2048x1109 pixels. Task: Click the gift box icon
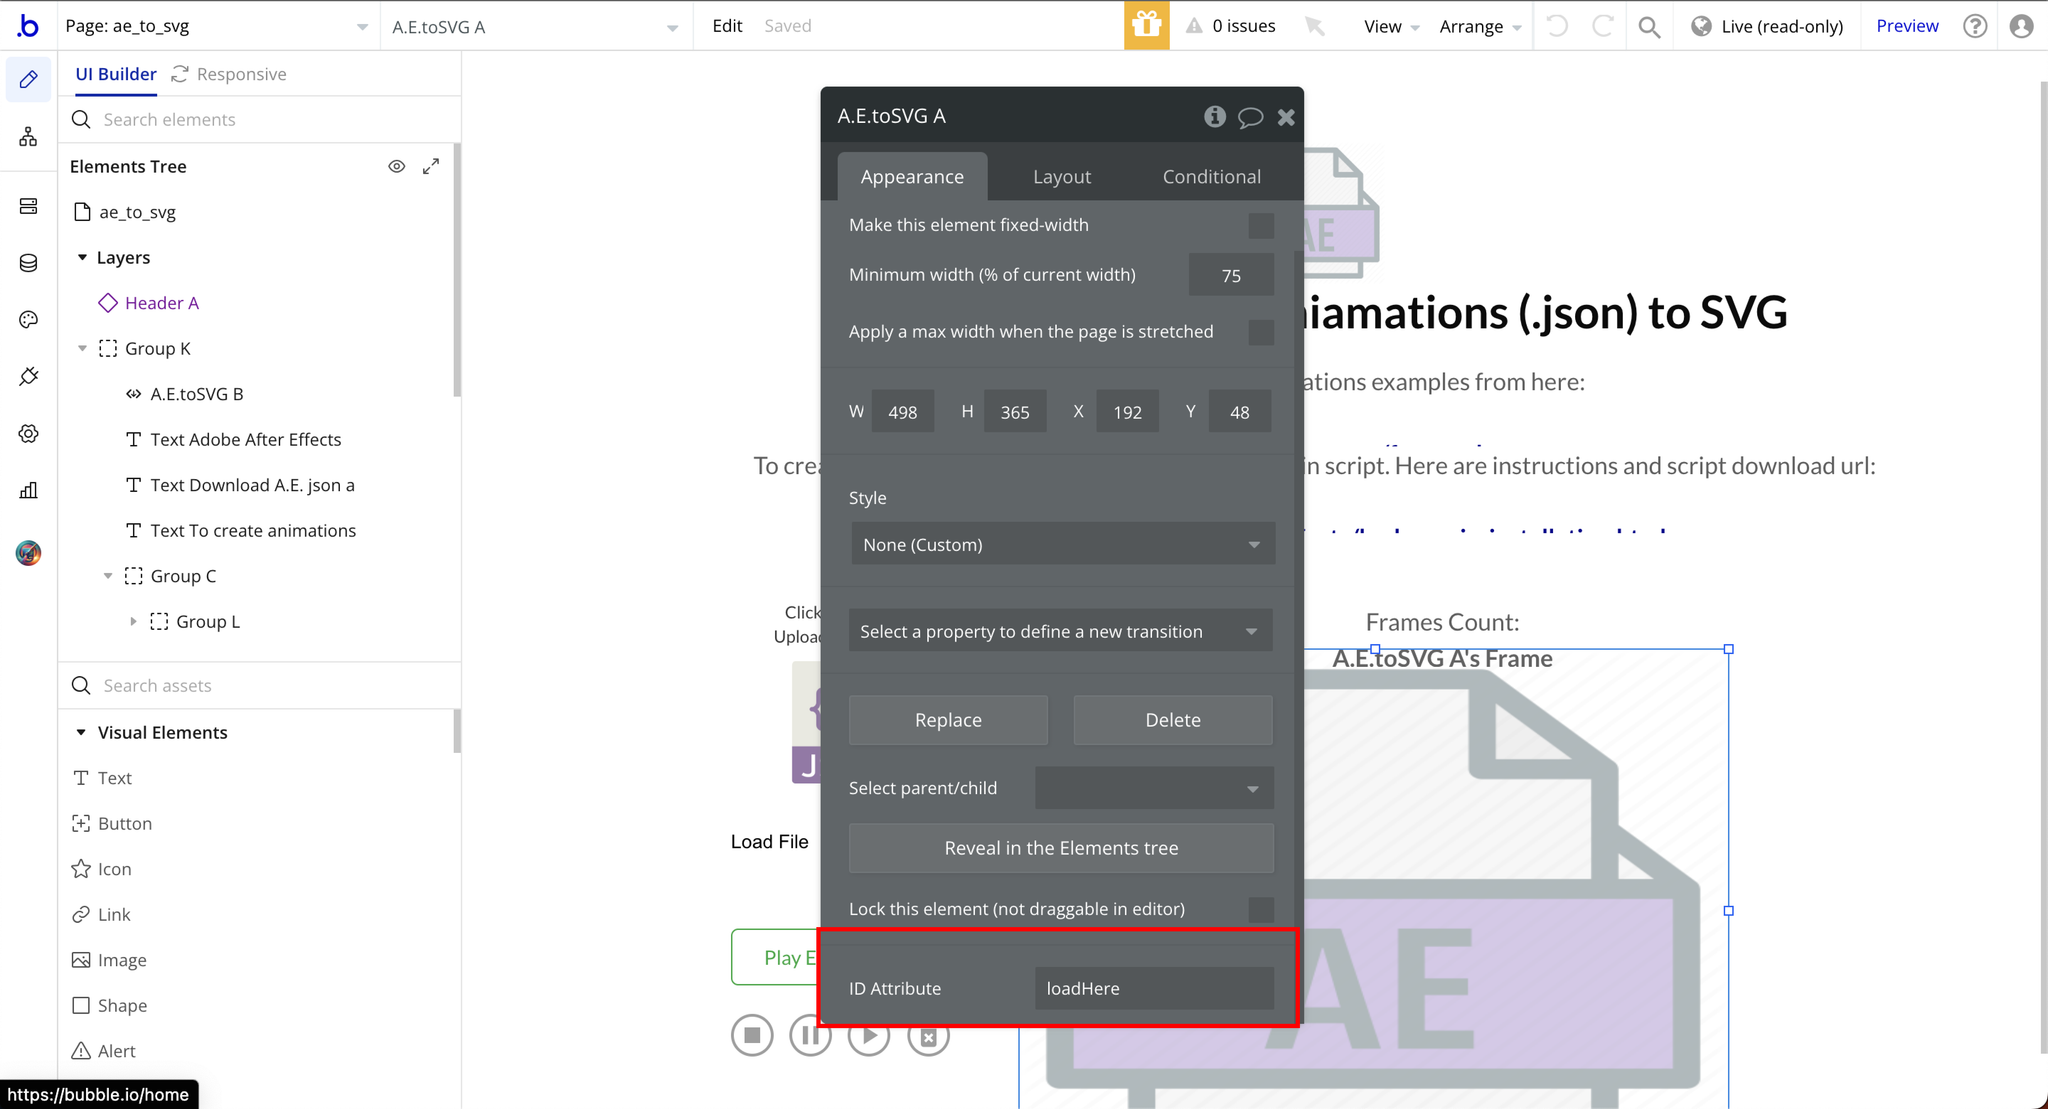pyautogui.click(x=1146, y=25)
